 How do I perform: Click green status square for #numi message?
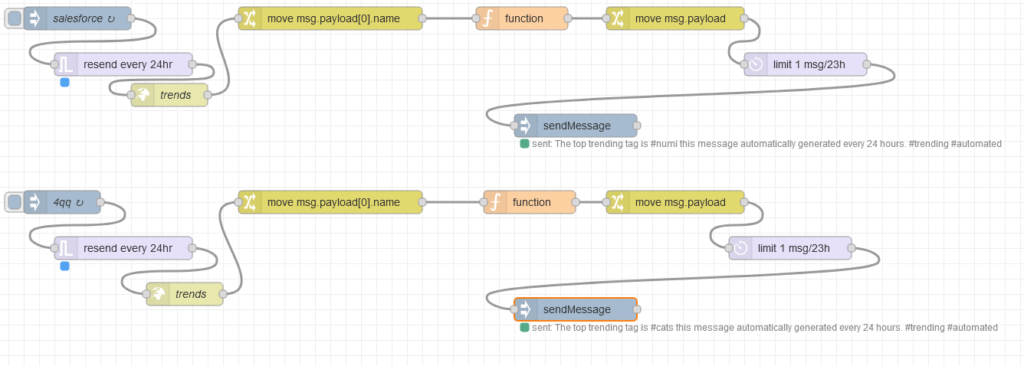[x=524, y=144]
